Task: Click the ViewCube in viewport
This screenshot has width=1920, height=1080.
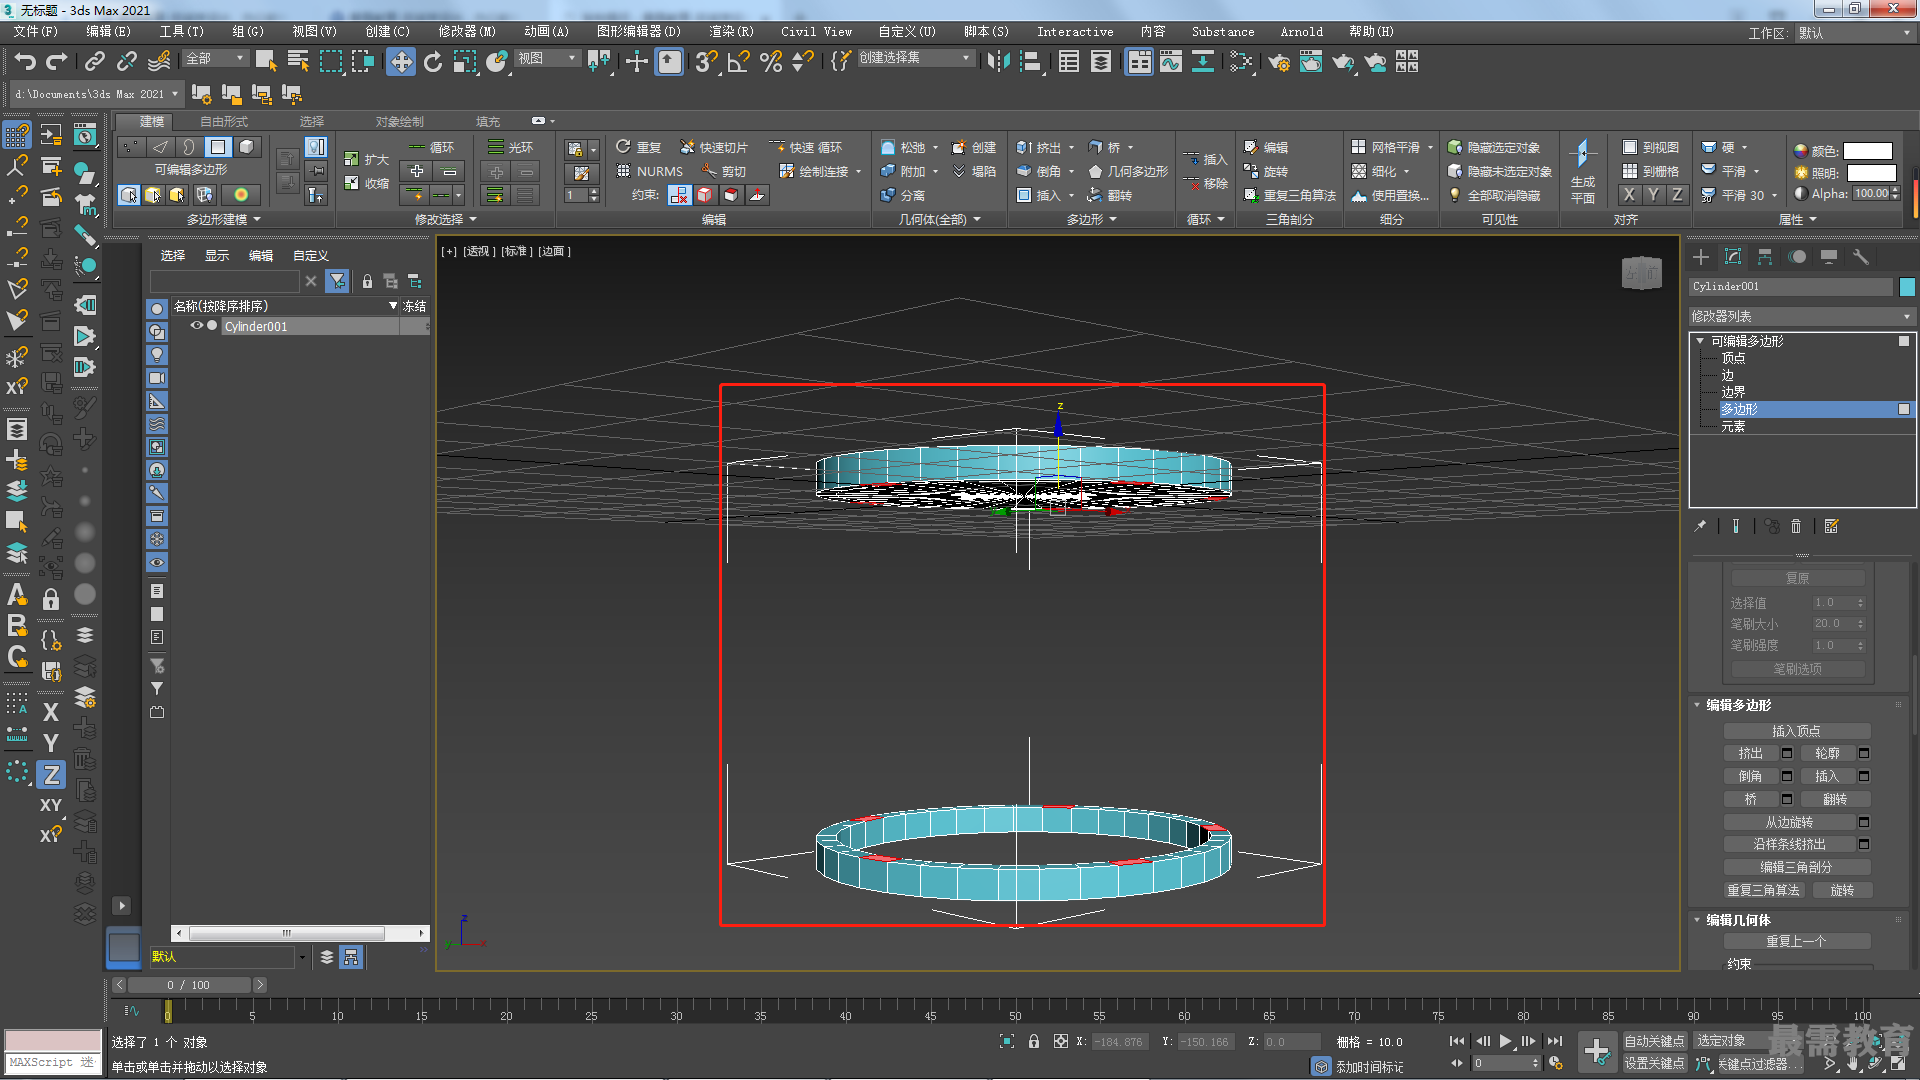Action: (1642, 272)
